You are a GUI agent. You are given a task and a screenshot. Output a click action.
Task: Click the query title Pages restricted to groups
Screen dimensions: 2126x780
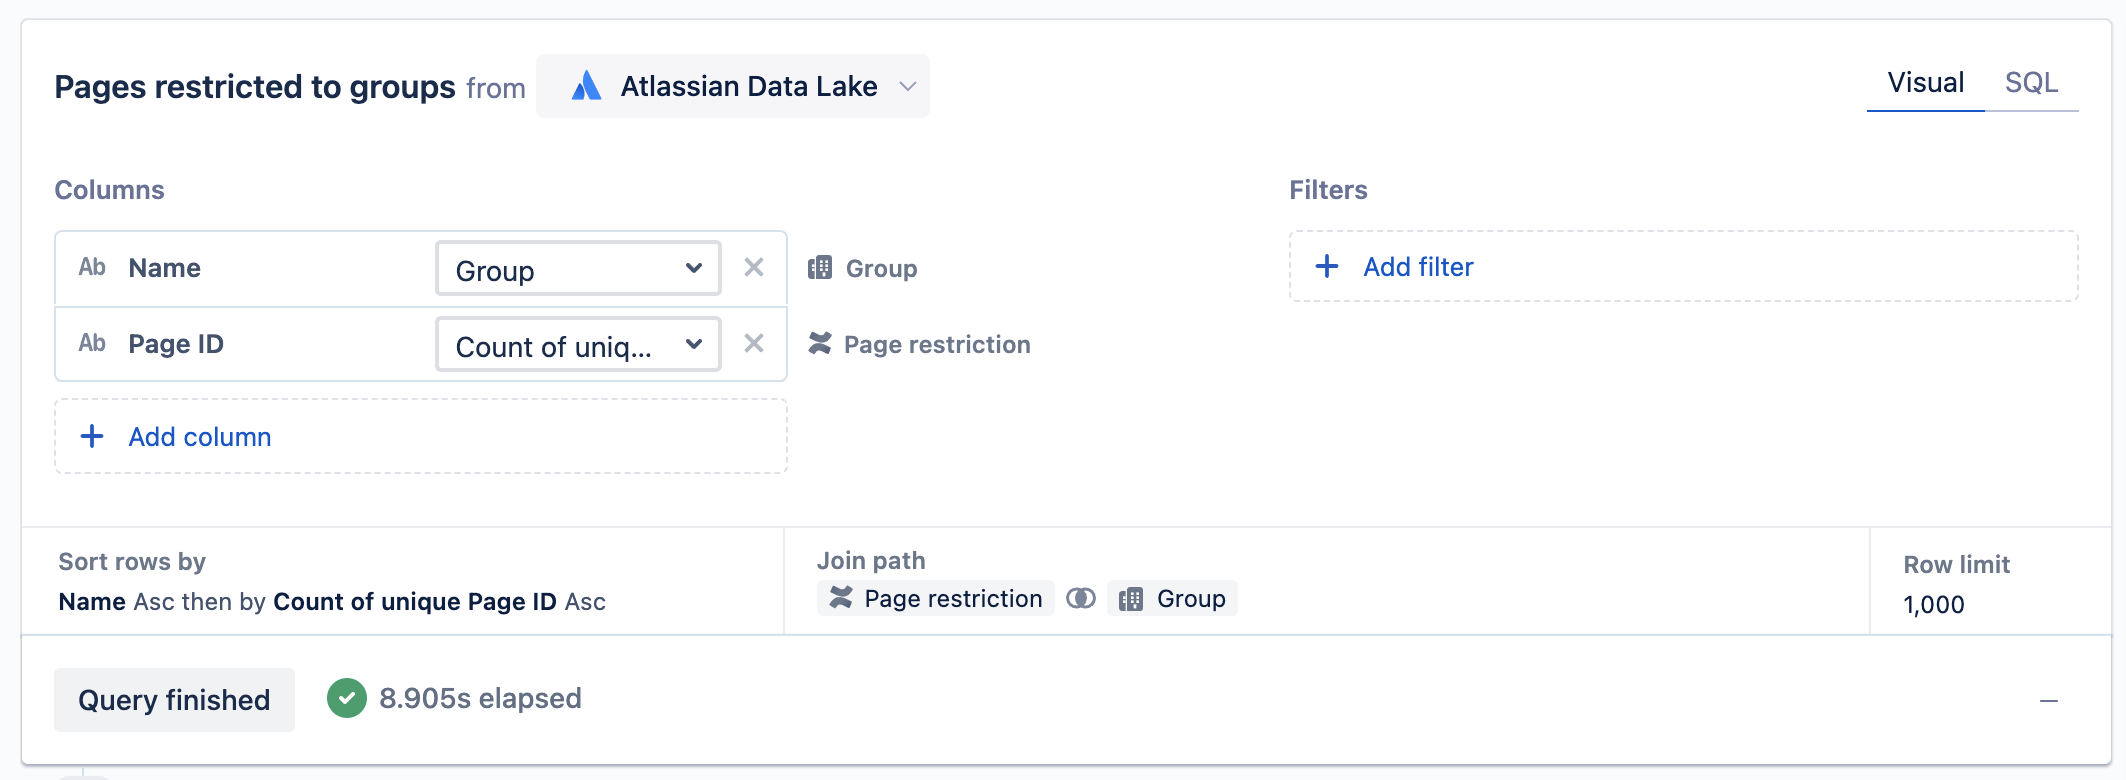(x=255, y=87)
